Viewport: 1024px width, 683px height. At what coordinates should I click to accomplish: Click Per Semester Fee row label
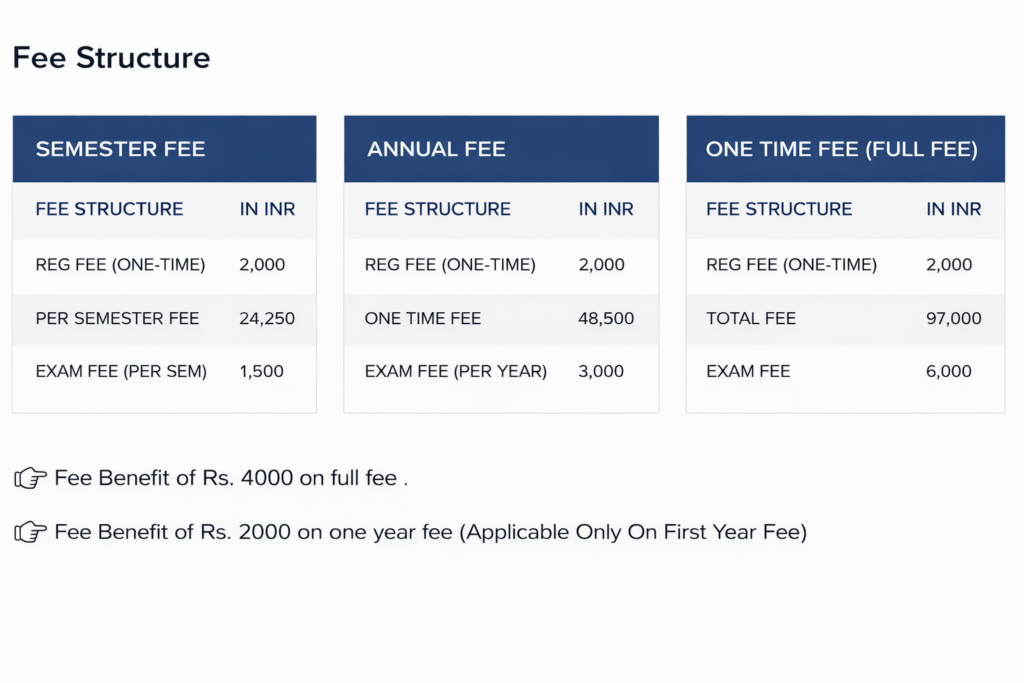click(117, 319)
